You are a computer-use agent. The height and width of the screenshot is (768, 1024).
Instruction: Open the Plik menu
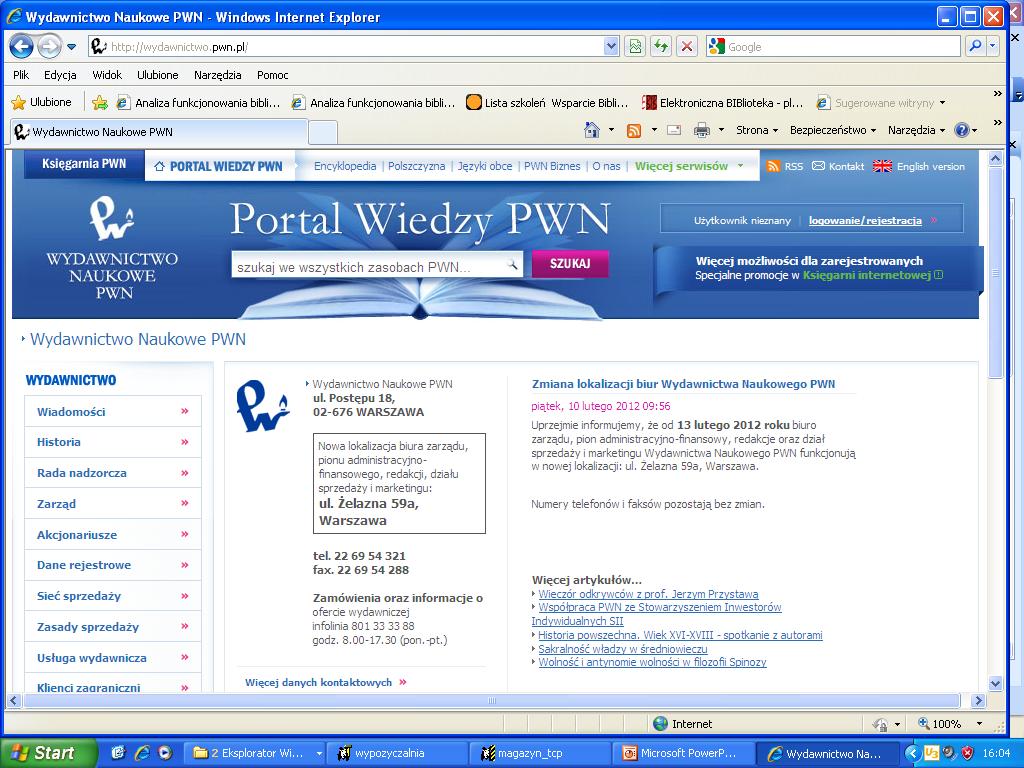point(21,75)
